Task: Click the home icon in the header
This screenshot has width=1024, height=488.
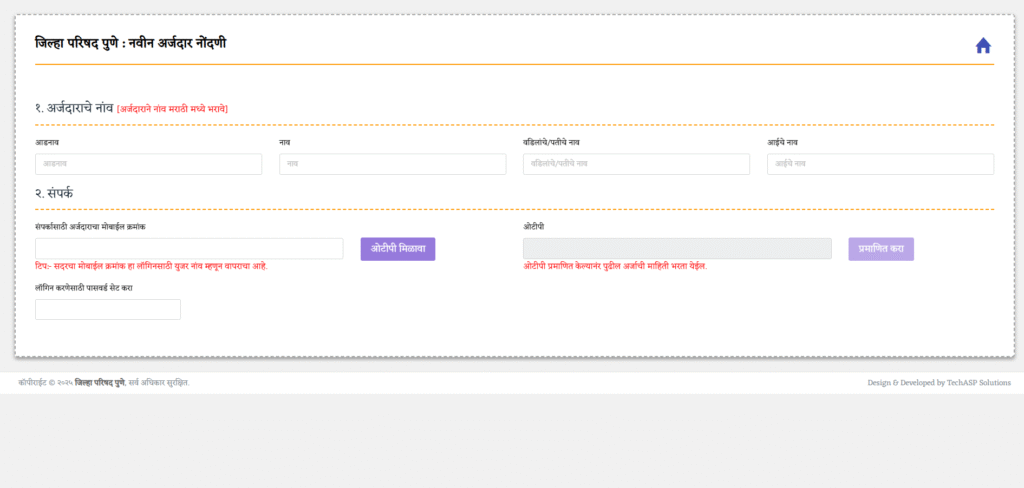Action: 982,45
